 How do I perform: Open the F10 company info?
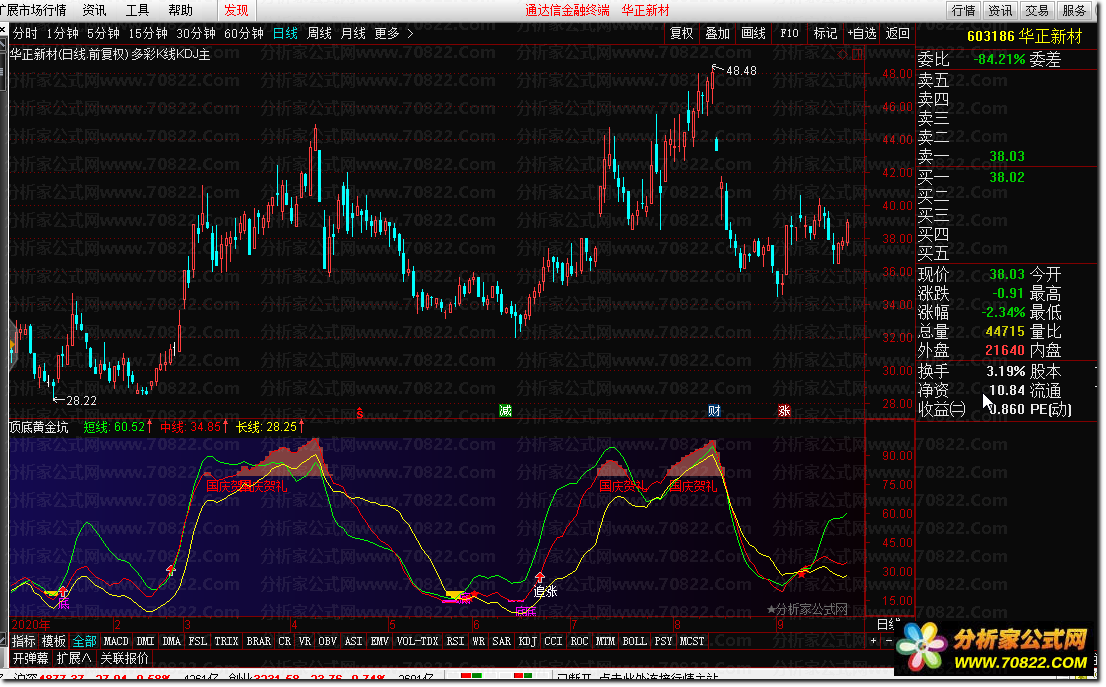[x=789, y=33]
